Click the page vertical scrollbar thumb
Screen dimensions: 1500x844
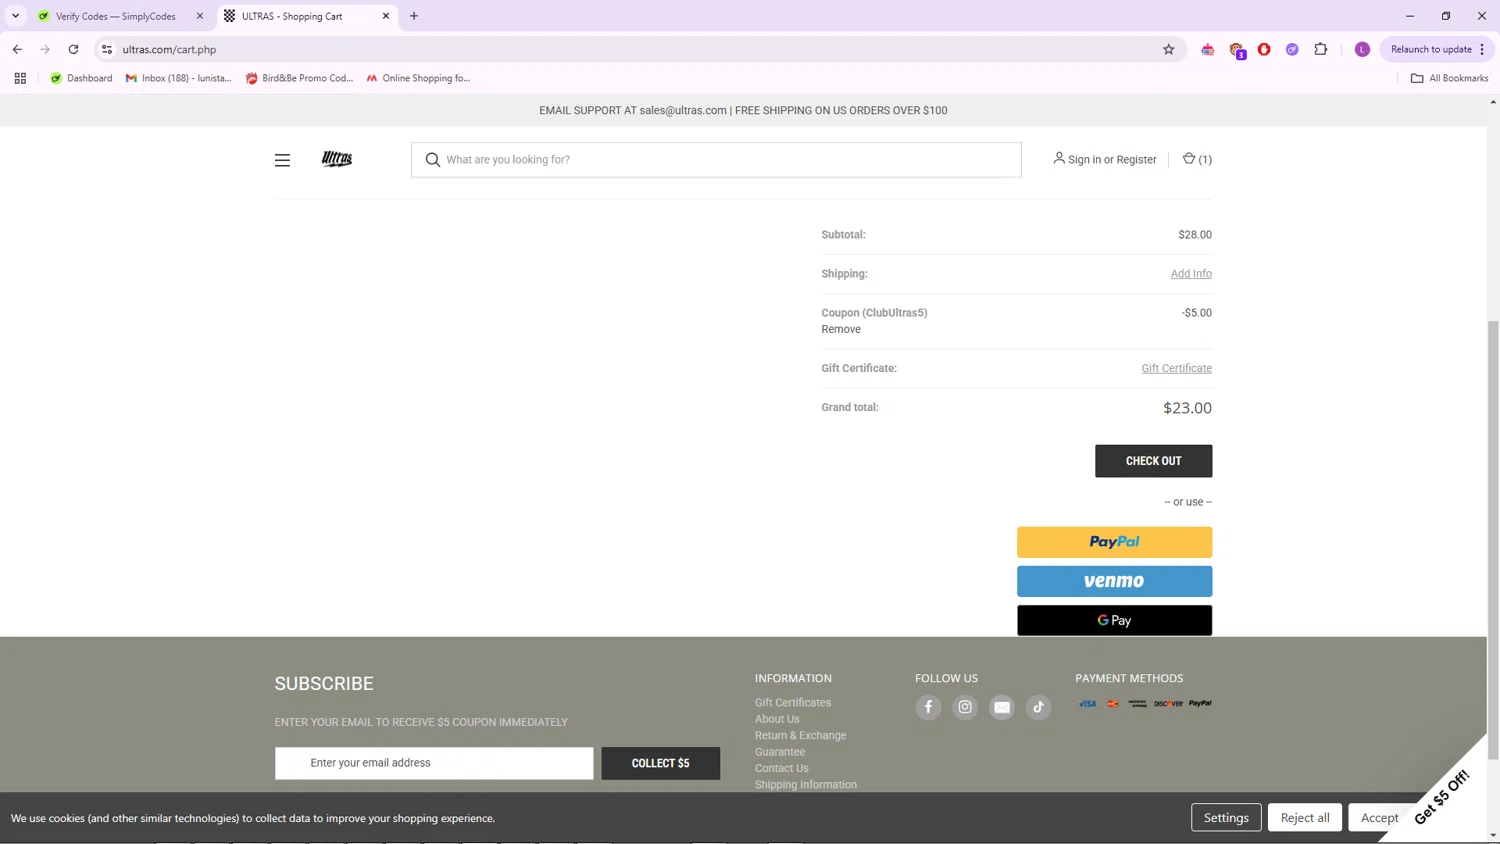(1493, 540)
